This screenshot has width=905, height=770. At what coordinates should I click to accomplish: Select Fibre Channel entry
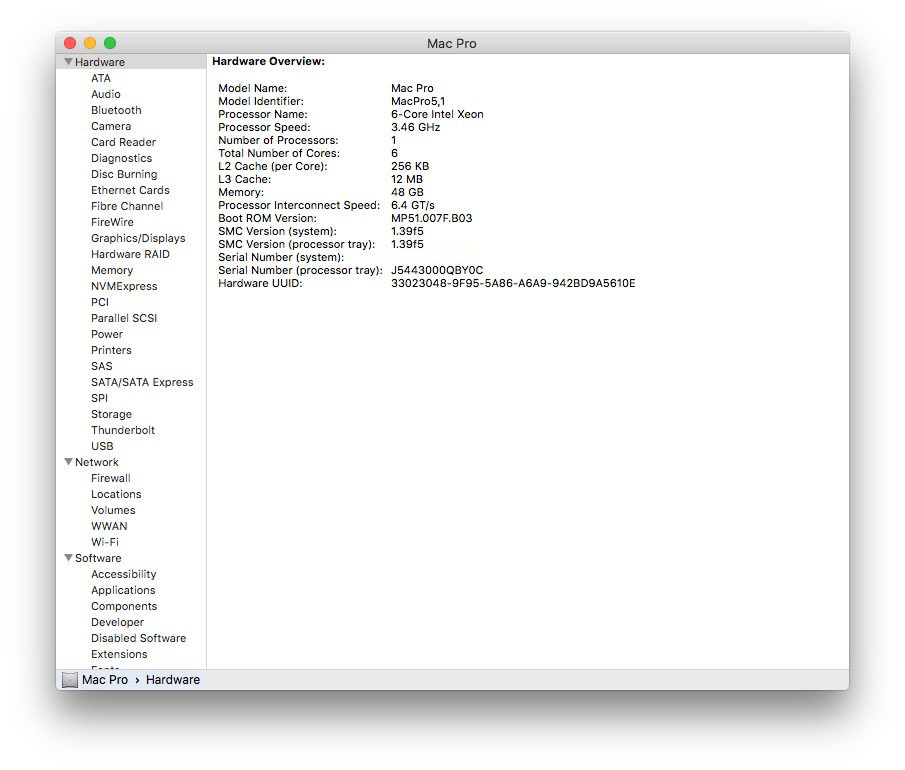coord(127,206)
